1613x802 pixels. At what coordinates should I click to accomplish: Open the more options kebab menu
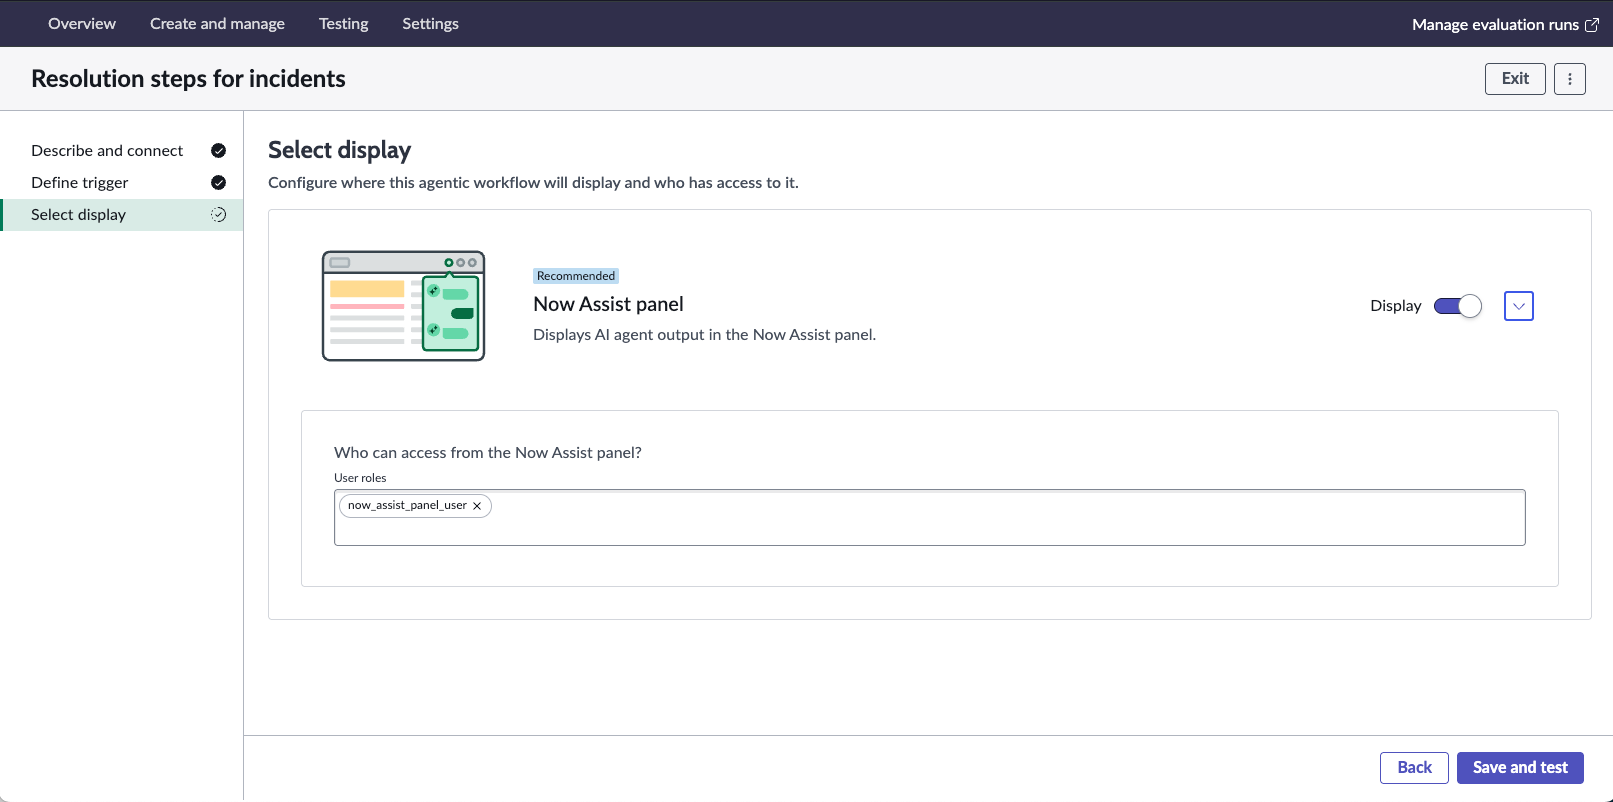(1570, 78)
